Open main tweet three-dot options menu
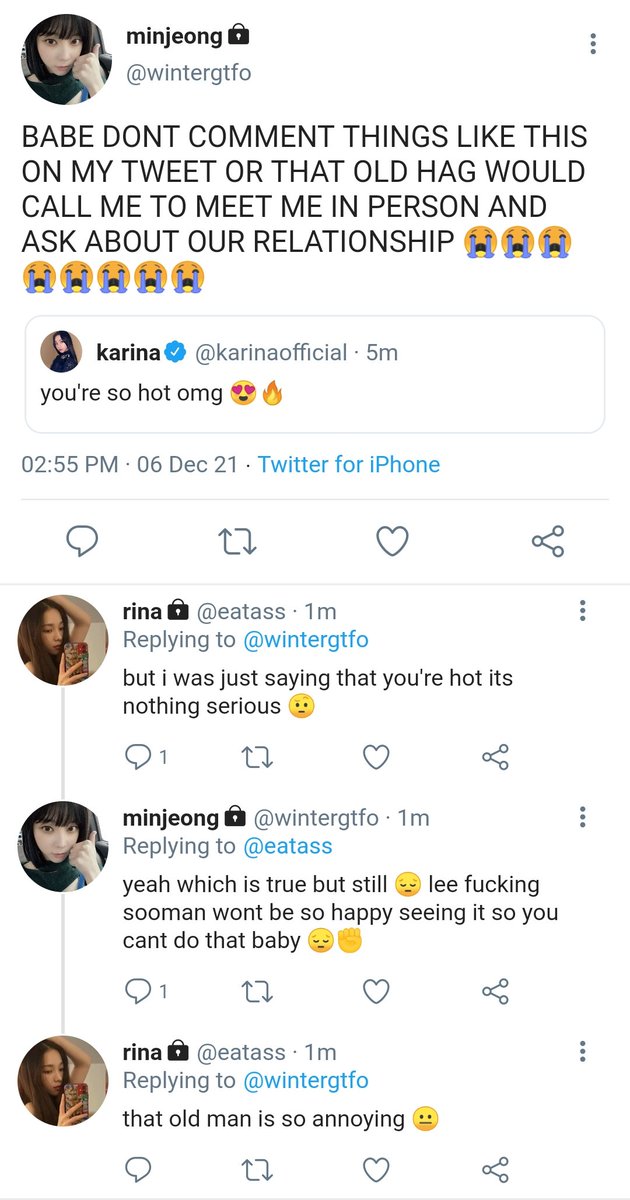 click(x=594, y=44)
